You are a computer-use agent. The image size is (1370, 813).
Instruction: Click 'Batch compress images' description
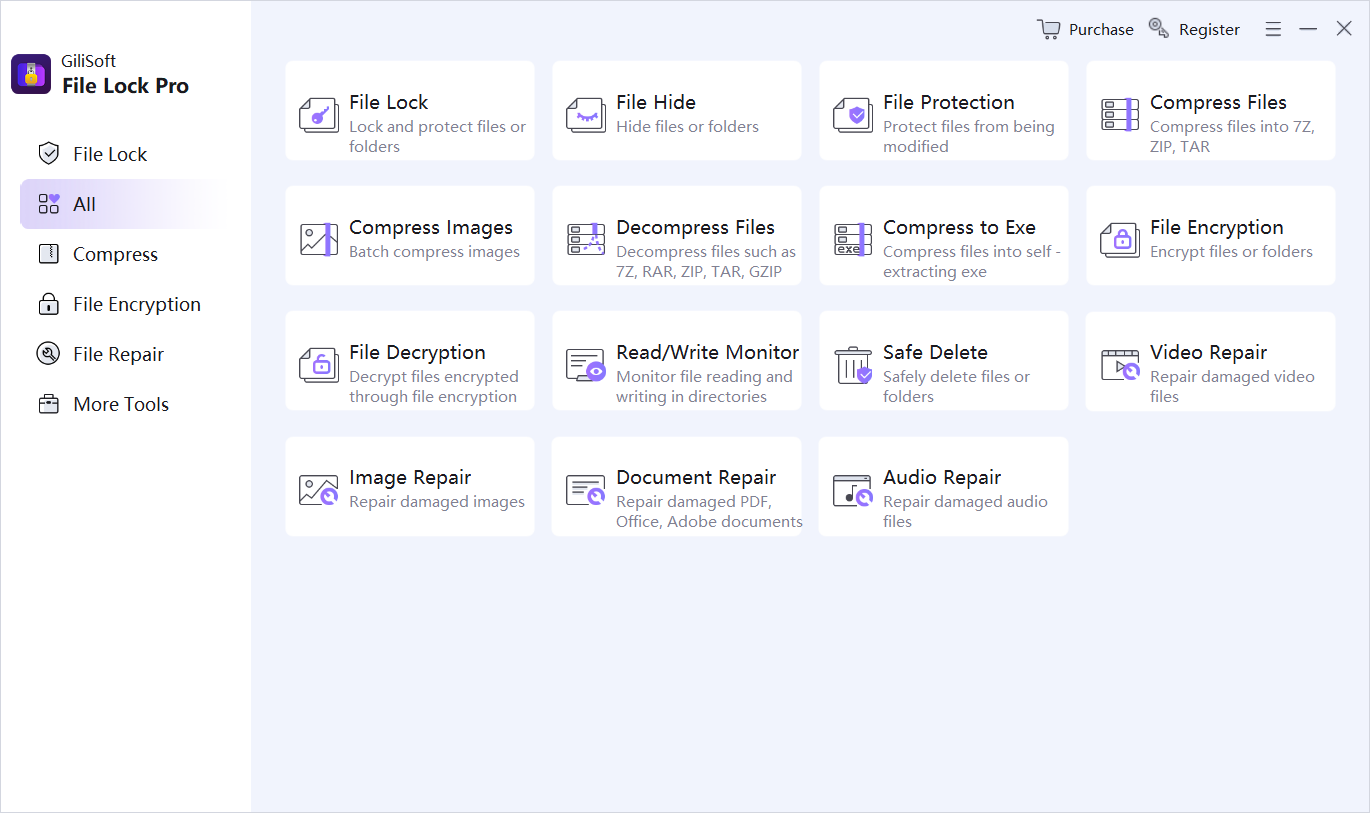coord(434,252)
